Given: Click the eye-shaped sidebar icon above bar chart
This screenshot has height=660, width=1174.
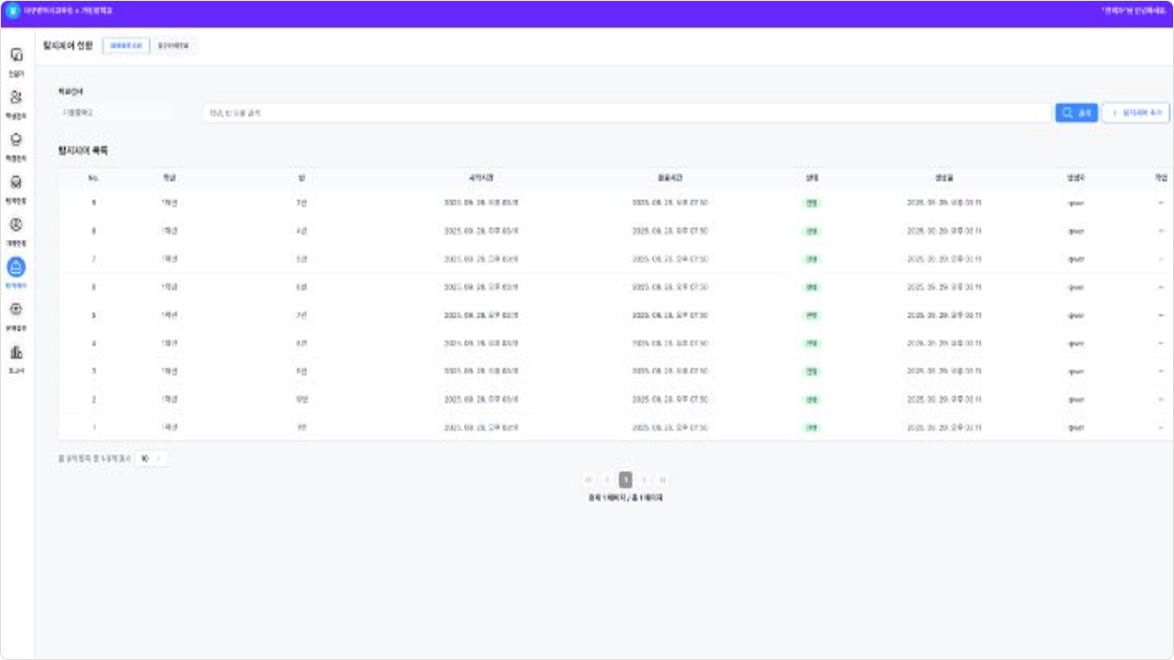Looking at the screenshot, I should 16,310.
